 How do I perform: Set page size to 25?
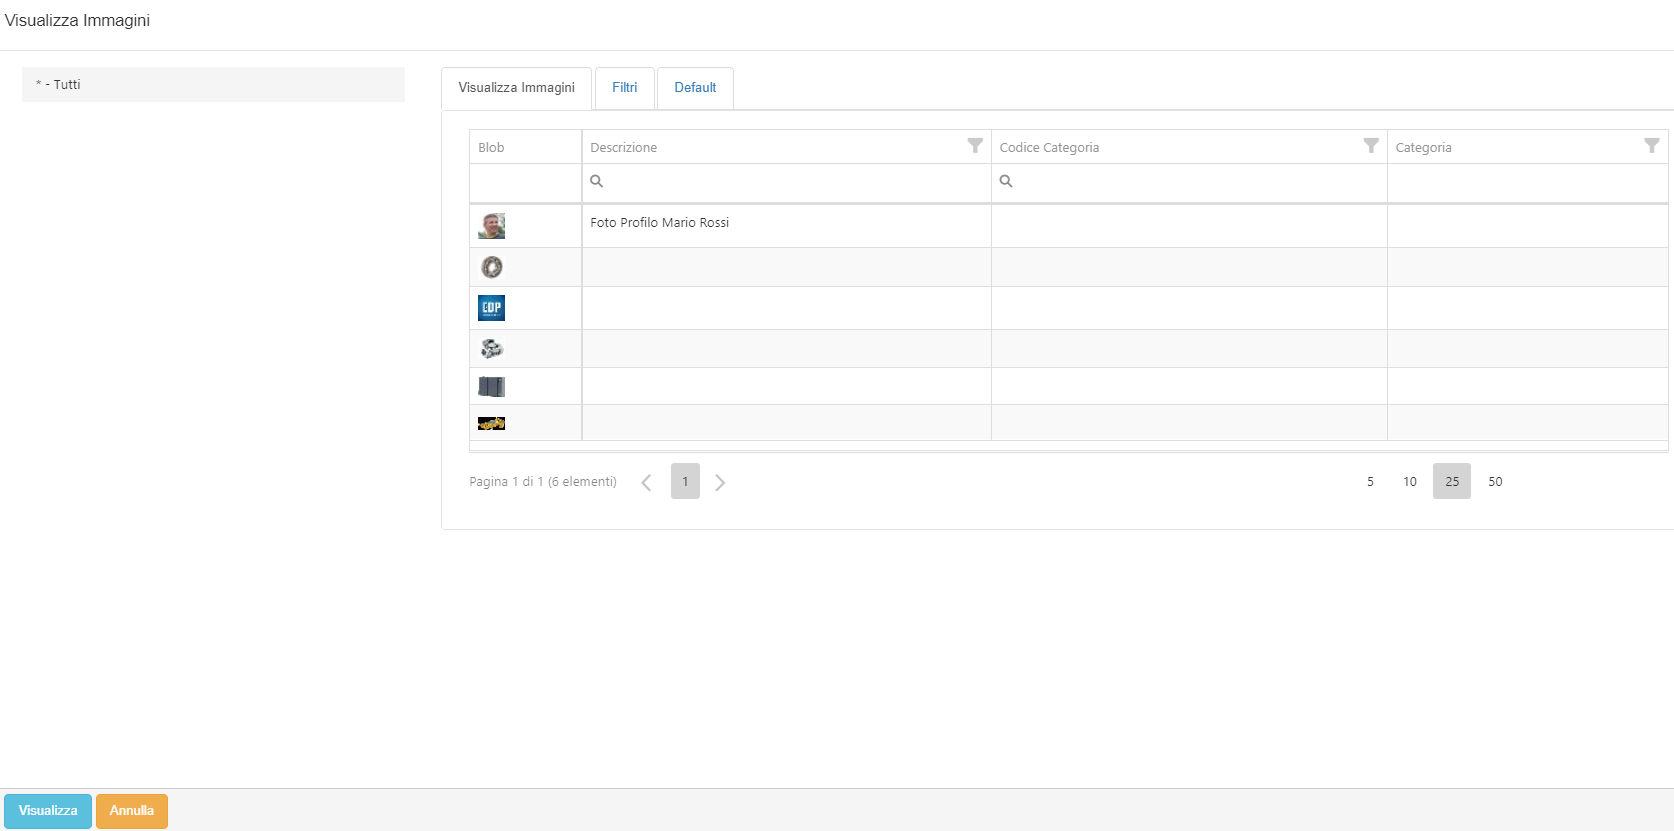(1452, 481)
